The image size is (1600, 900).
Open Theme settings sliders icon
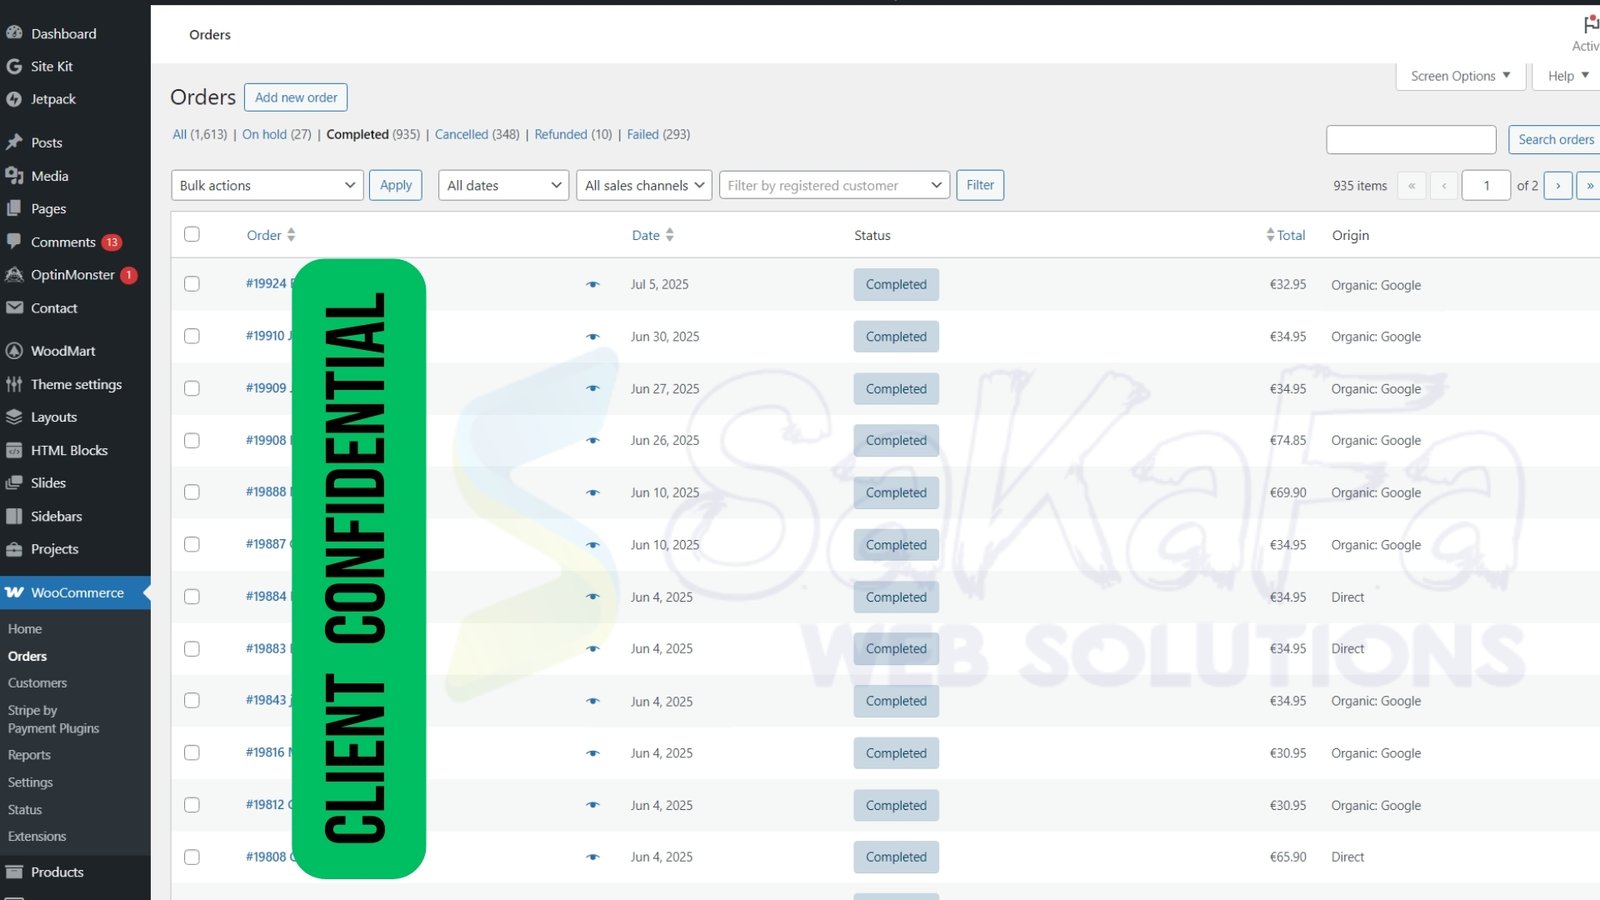click(x=14, y=384)
